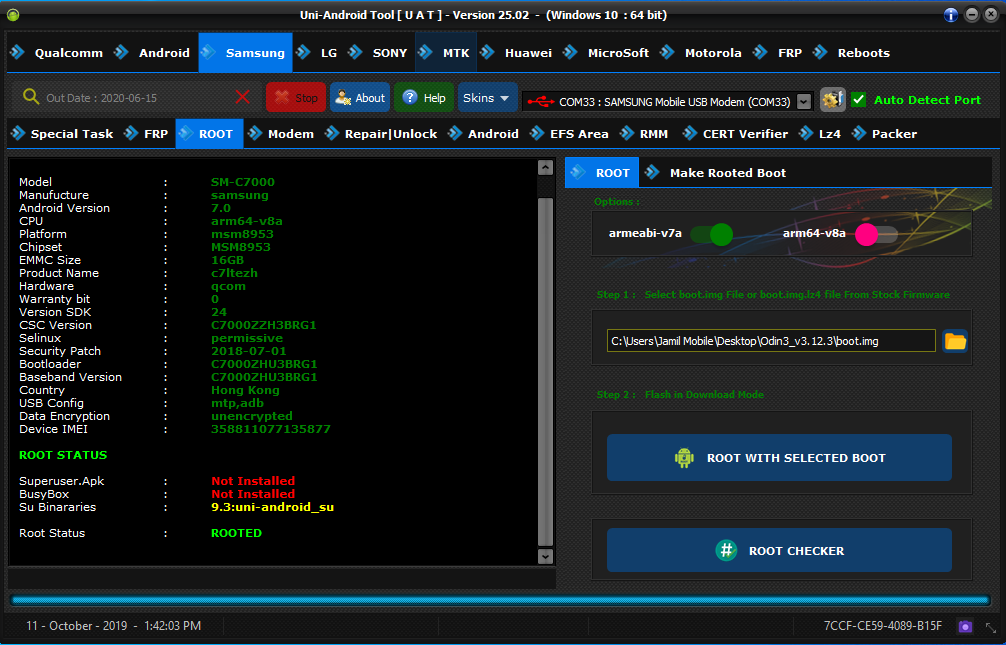Click the log panel scrollbar thumb
Image resolution: width=1006 pixels, height=645 pixels.
point(545,371)
